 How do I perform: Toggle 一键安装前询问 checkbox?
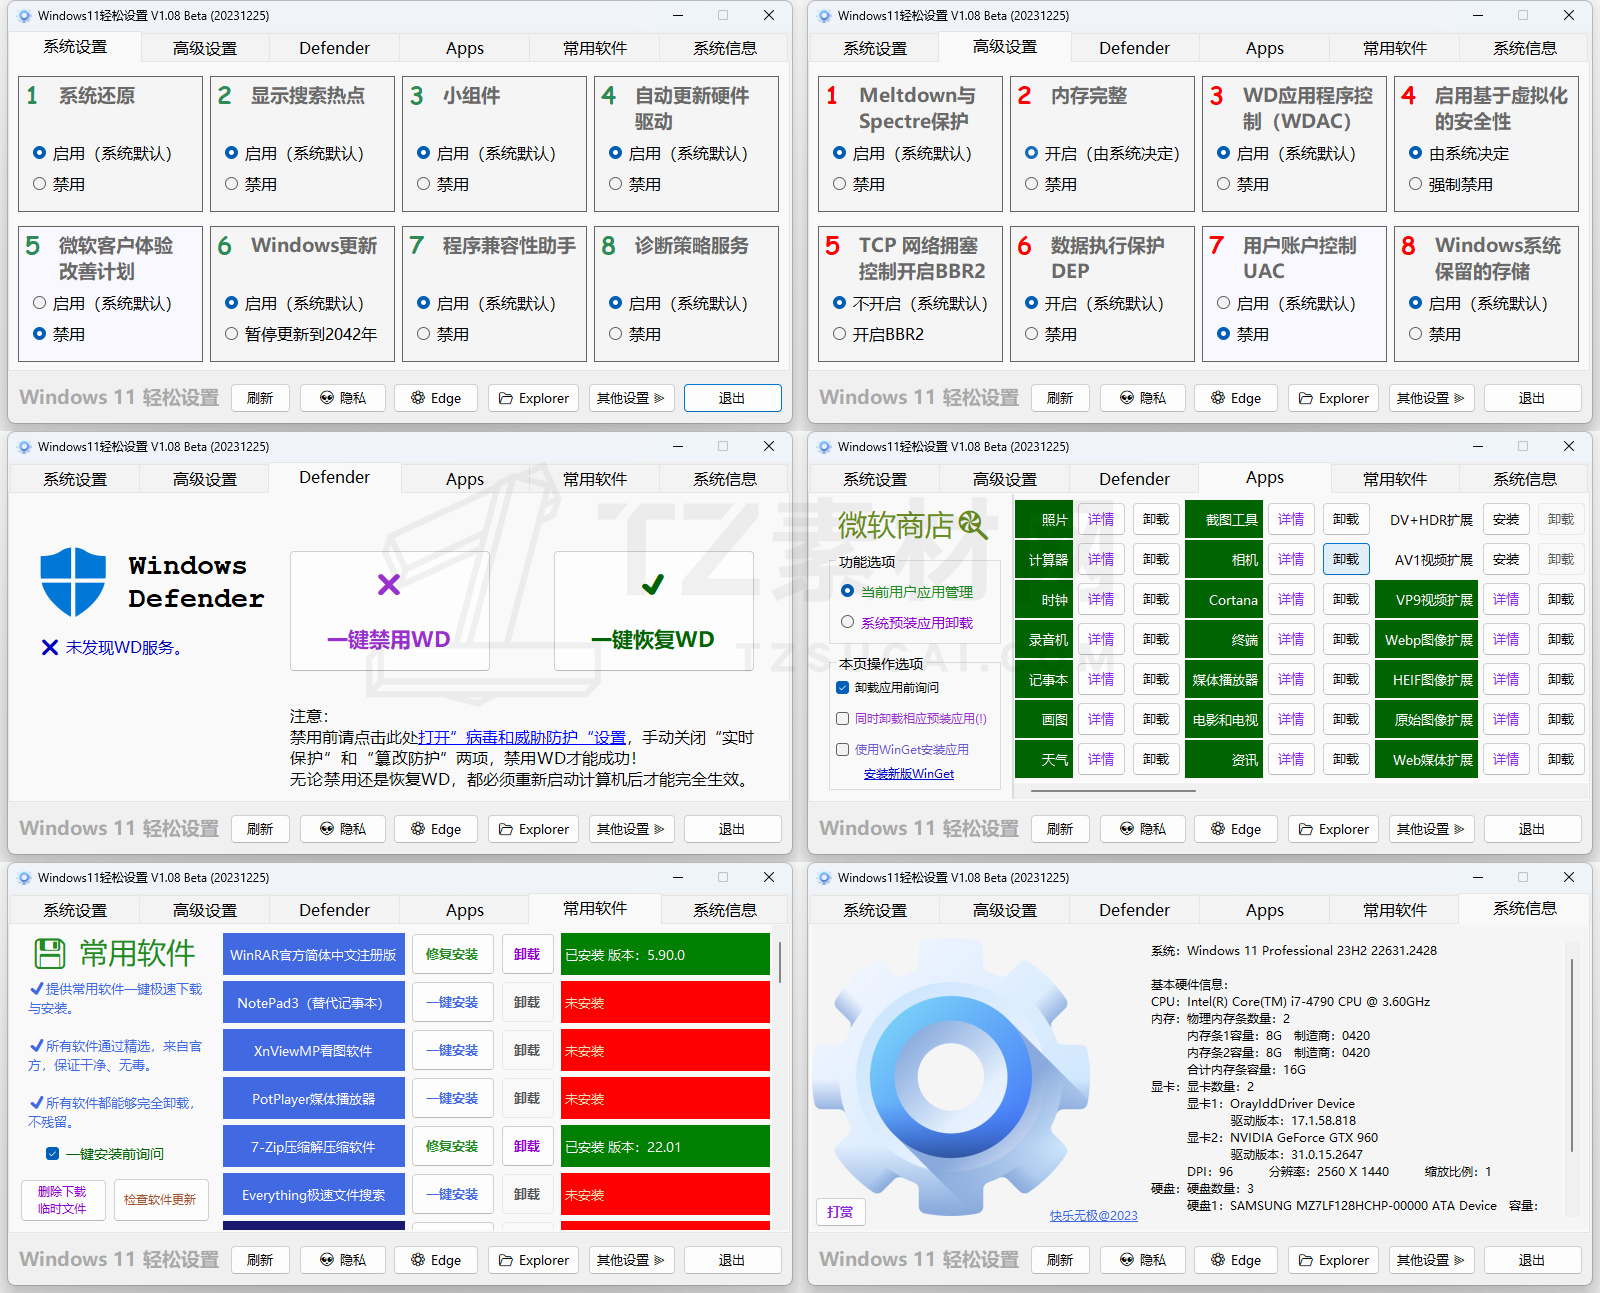click(x=53, y=1154)
